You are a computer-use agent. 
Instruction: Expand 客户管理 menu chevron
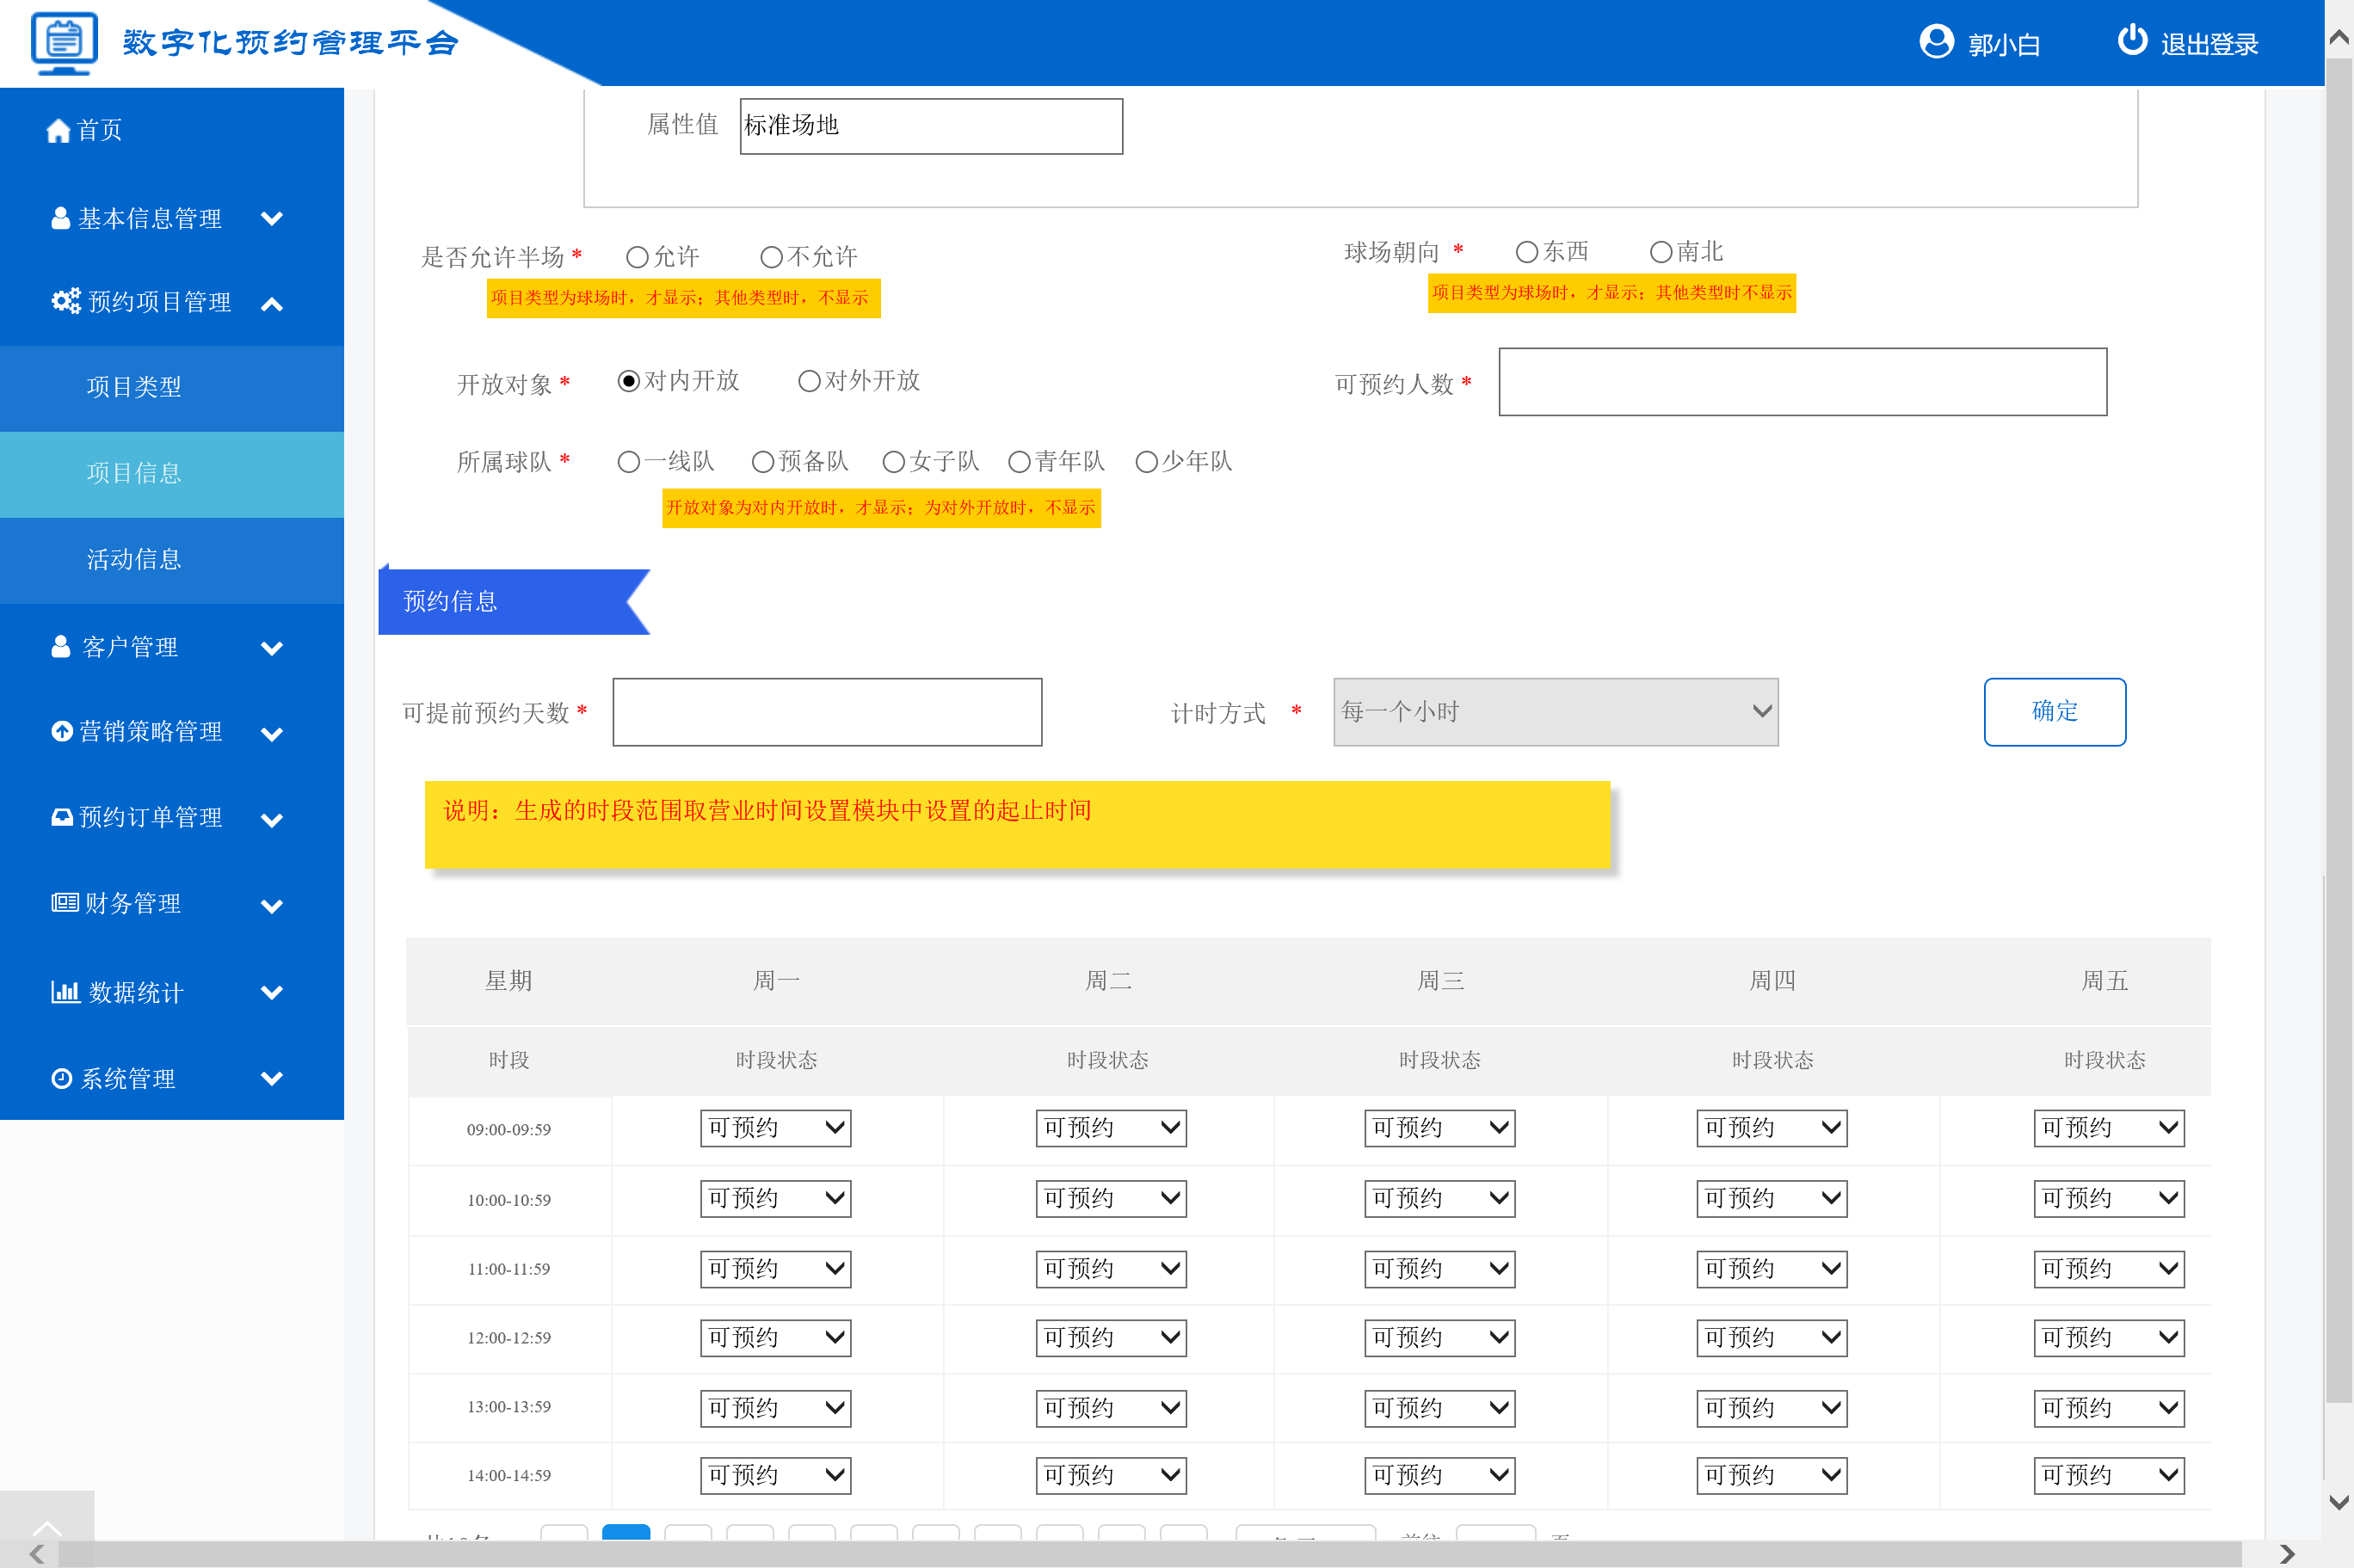[x=272, y=648]
